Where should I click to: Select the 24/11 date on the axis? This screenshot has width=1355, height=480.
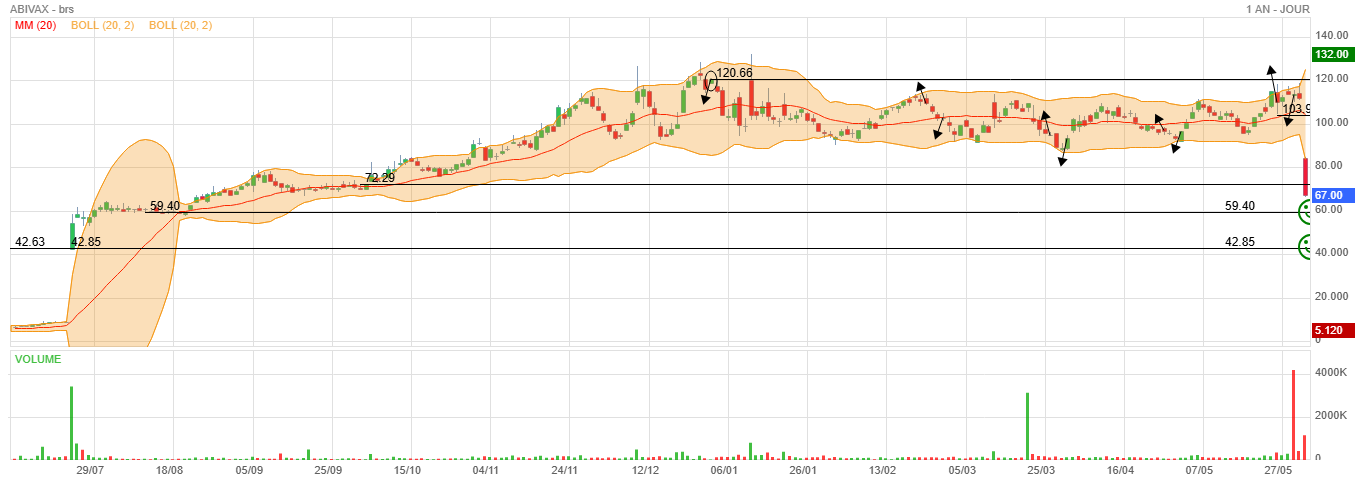[x=565, y=469]
